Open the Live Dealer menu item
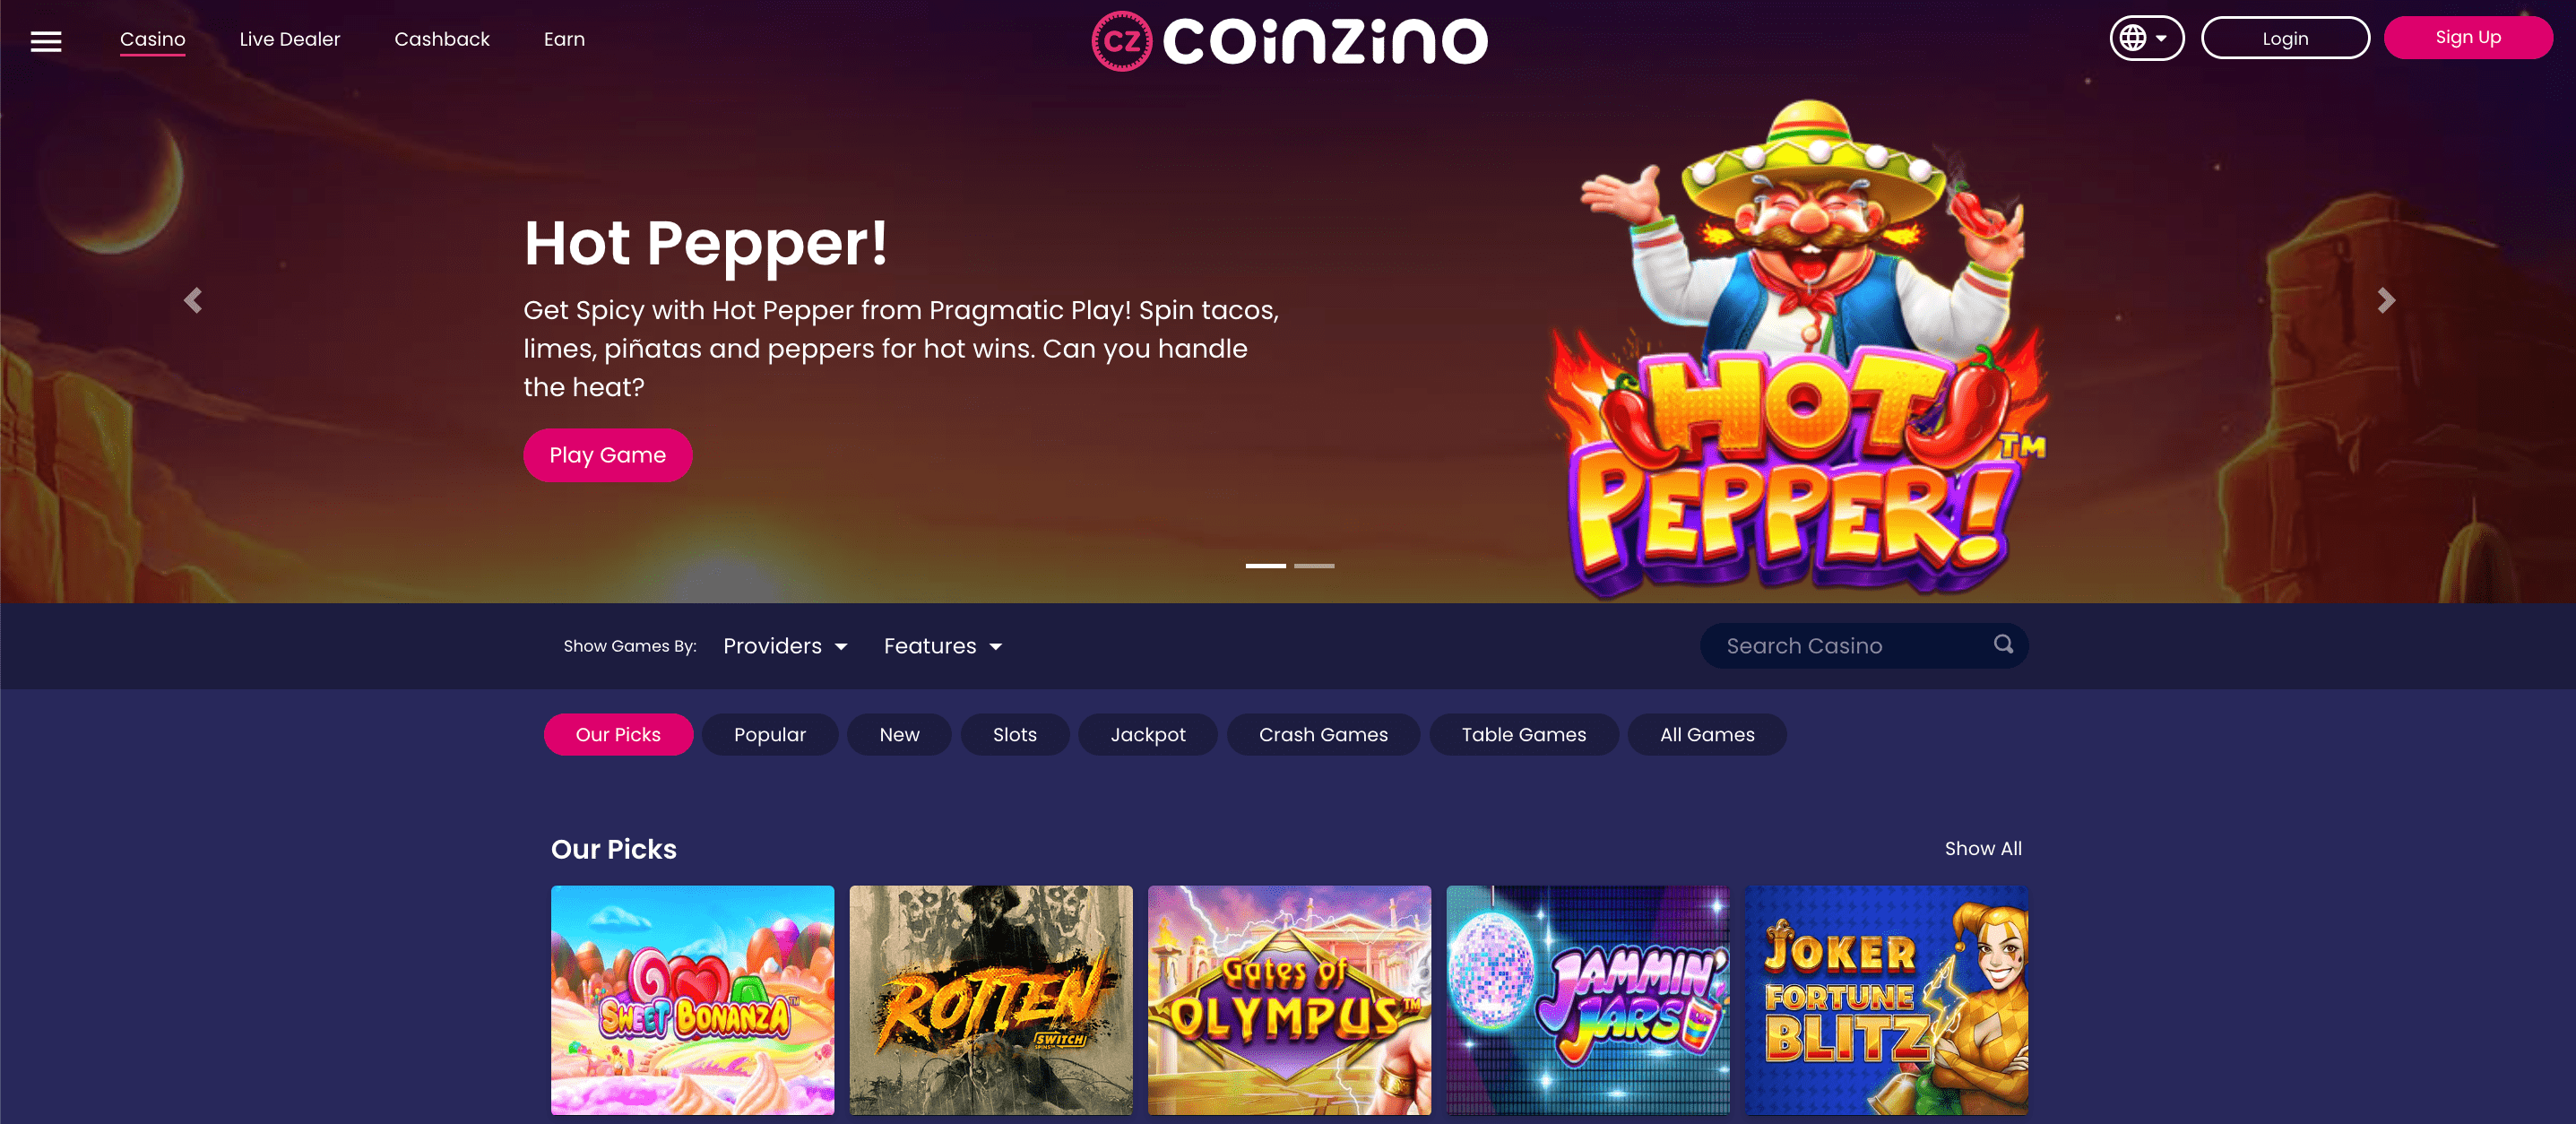 click(x=289, y=39)
